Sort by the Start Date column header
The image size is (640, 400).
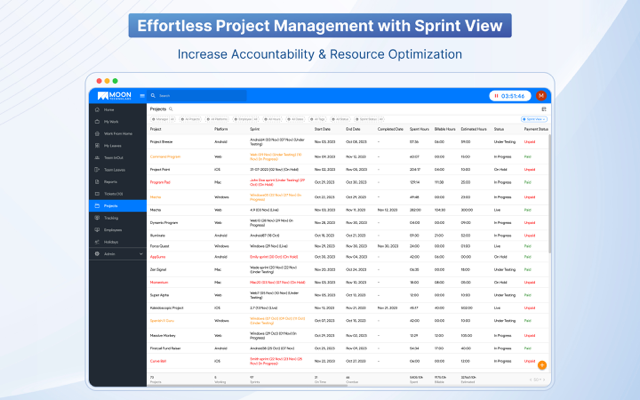tap(322, 129)
